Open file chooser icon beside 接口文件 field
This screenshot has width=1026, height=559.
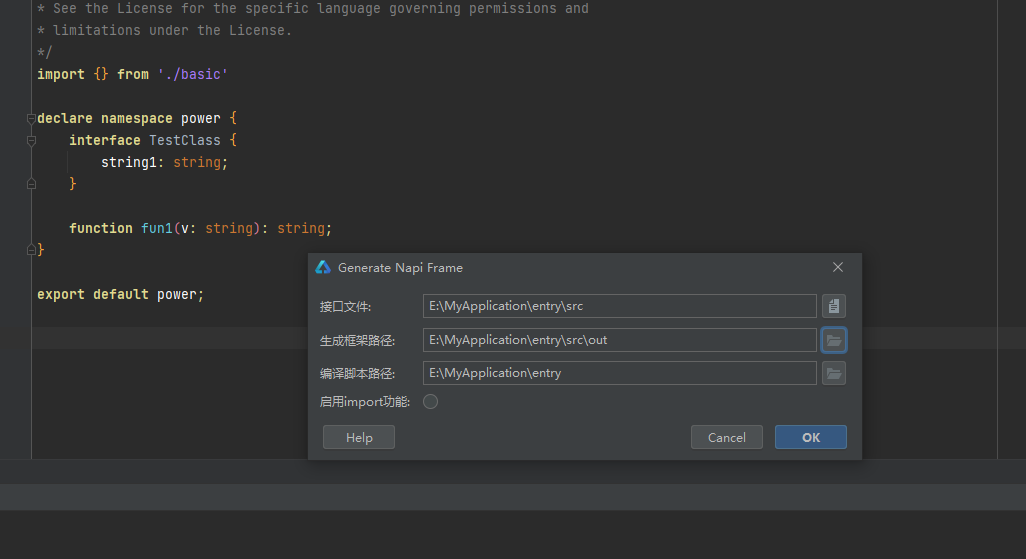pos(834,306)
